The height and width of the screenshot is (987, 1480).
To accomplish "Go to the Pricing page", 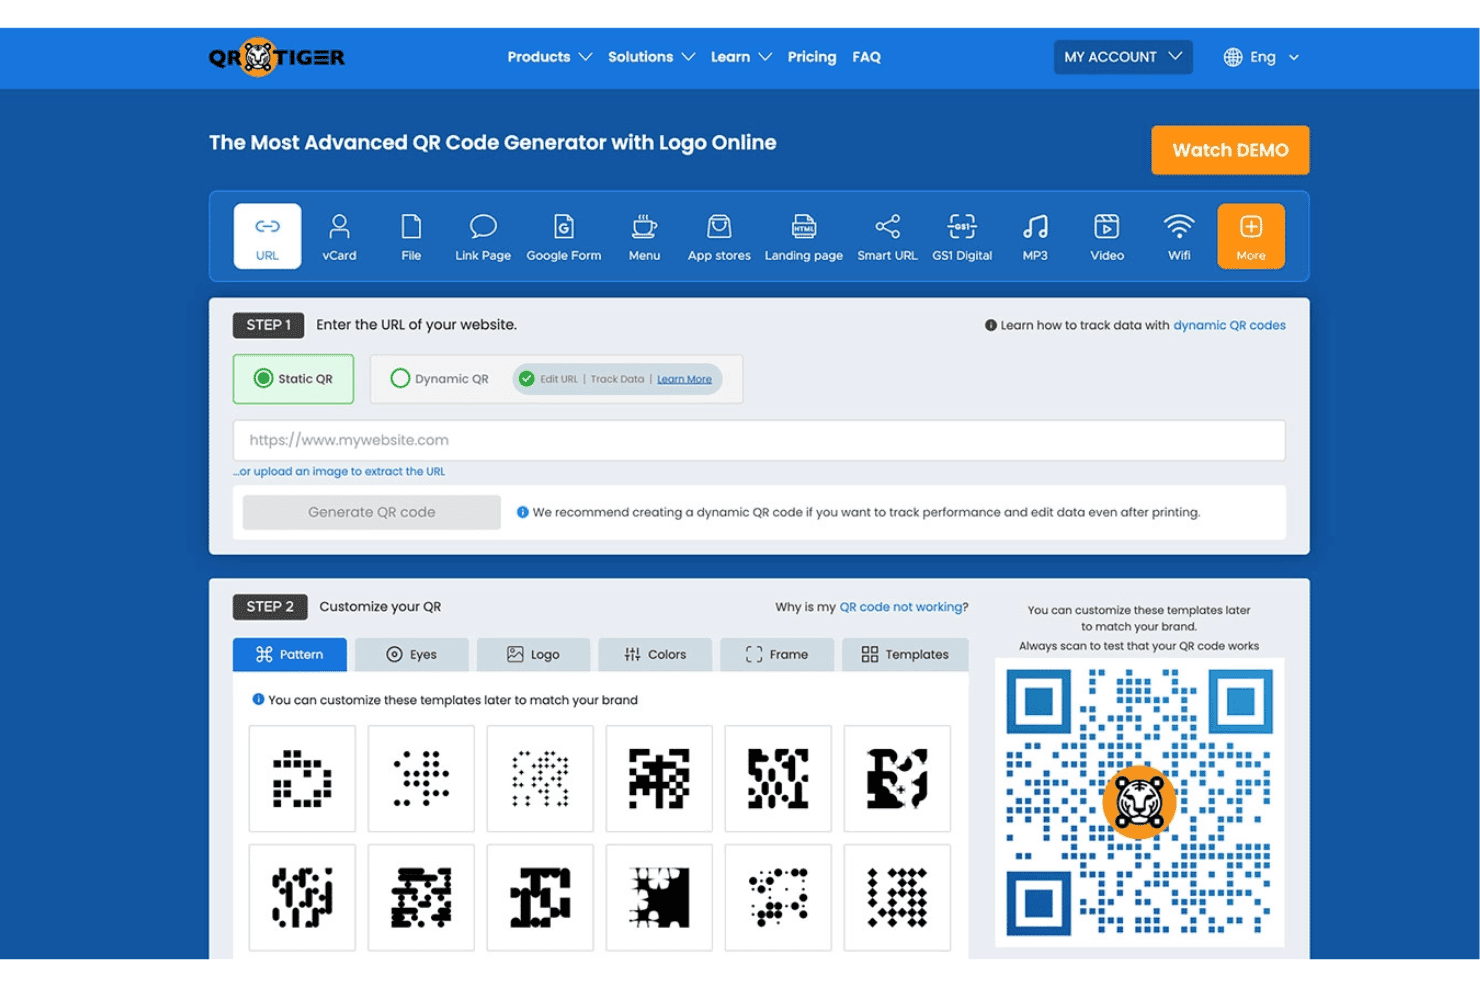I will pos(811,57).
